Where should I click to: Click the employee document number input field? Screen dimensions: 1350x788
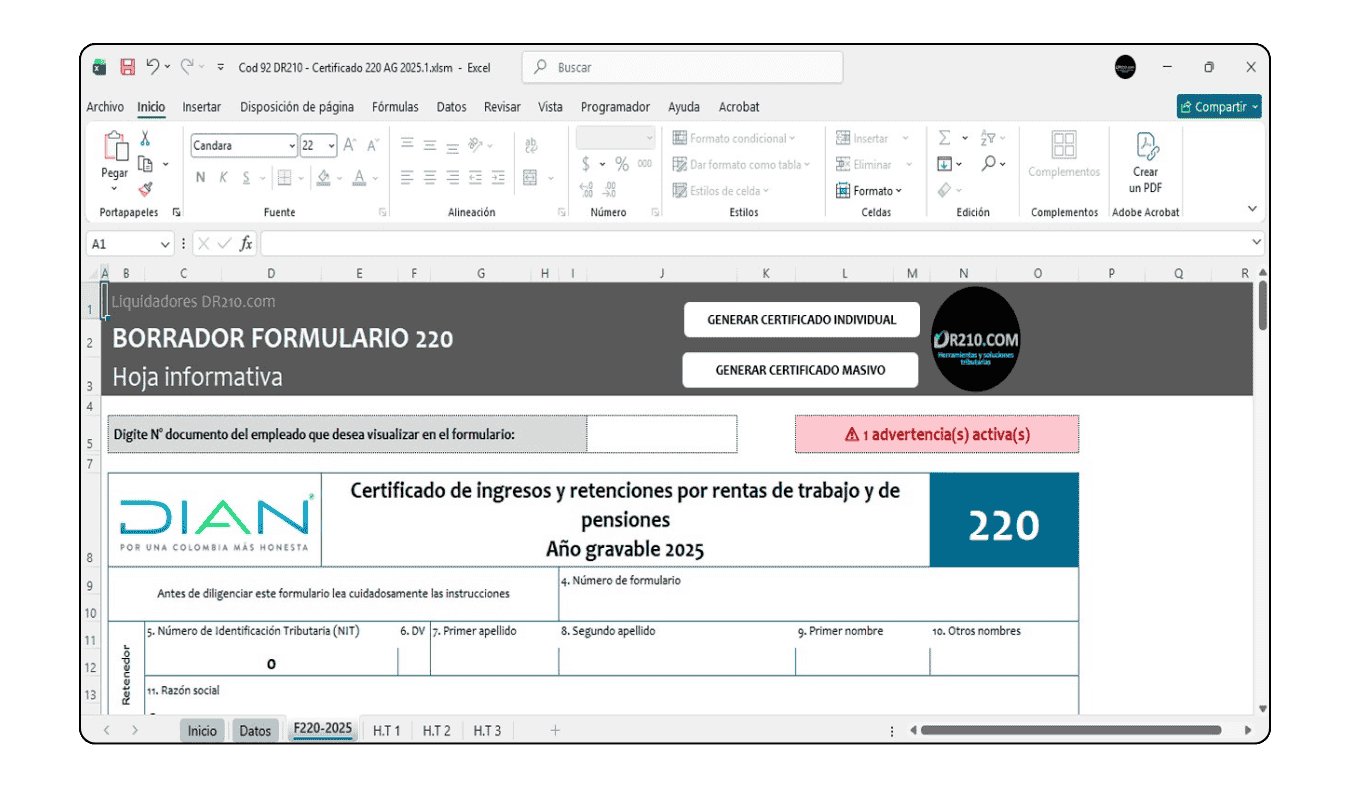pos(660,434)
